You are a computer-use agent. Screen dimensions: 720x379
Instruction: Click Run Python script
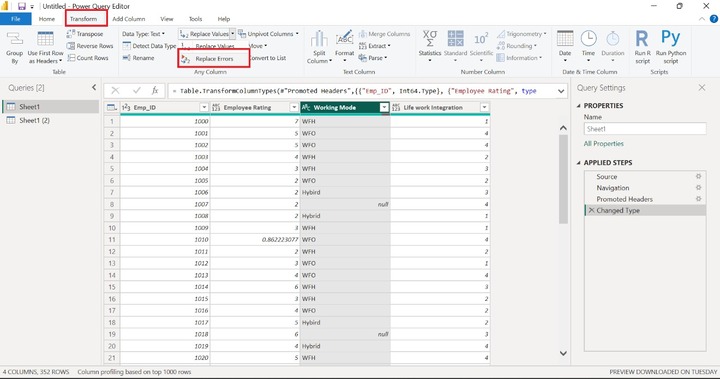pos(671,48)
